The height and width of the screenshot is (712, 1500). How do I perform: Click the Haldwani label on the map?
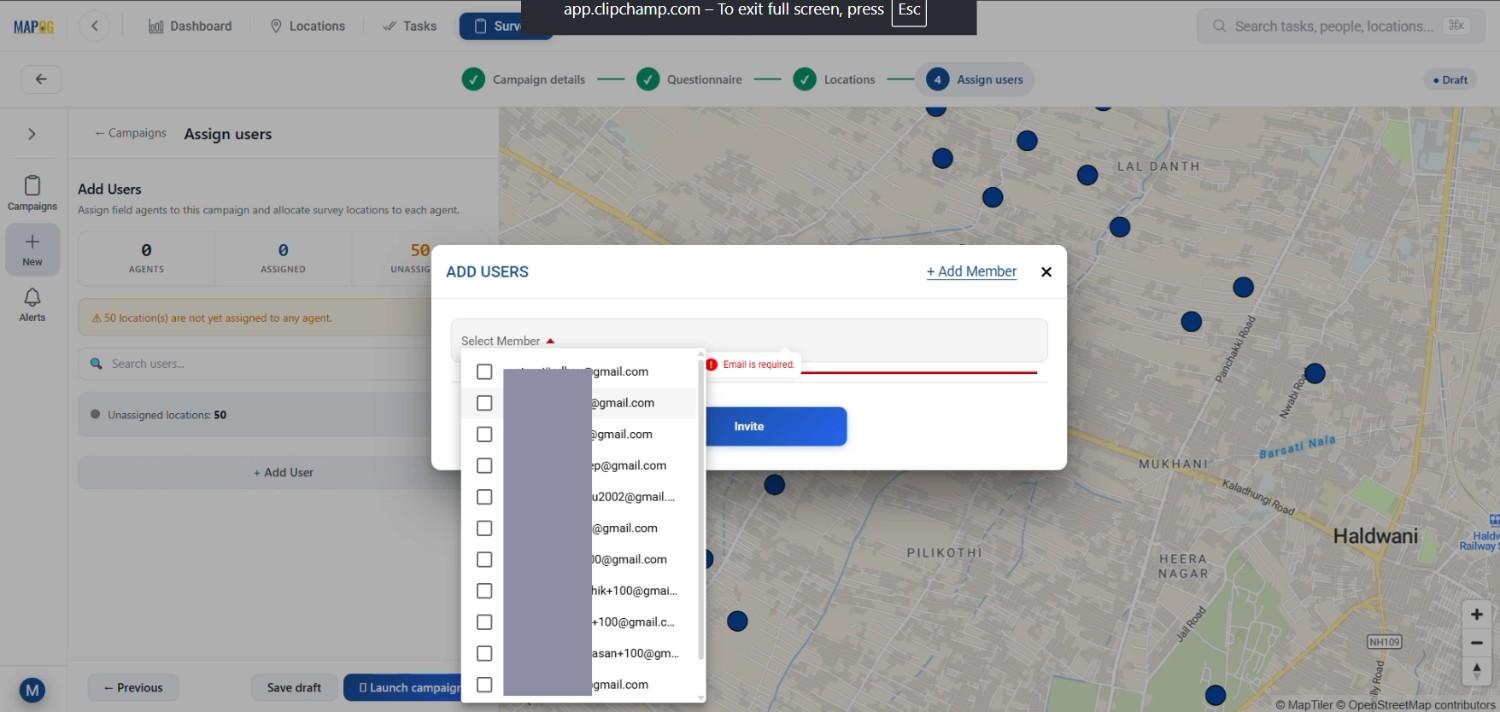pyautogui.click(x=1375, y=536)
